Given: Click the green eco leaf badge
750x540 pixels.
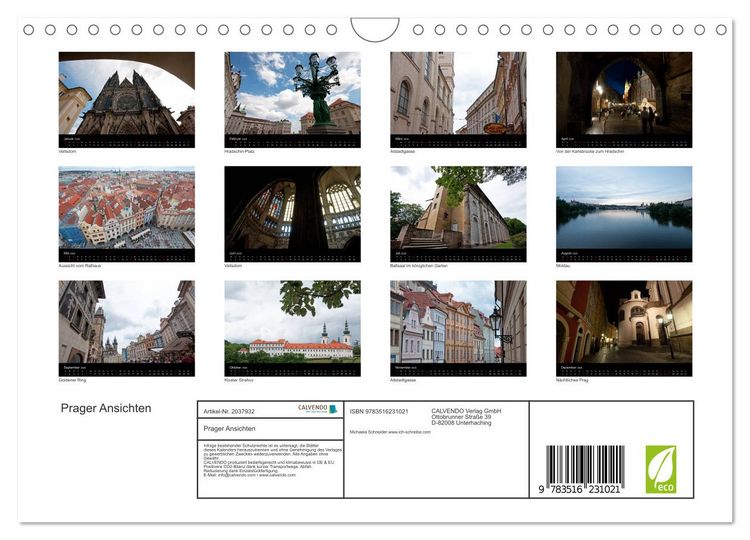Looking at the screenshot, I should 661,469.
